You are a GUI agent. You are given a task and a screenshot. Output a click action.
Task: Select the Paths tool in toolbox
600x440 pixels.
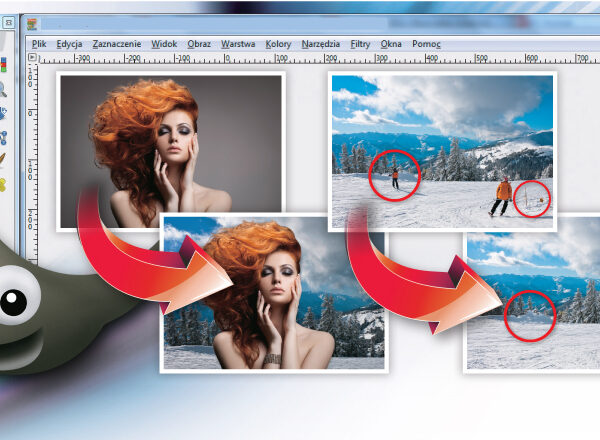pyautogui.click(x=3, y=137)
